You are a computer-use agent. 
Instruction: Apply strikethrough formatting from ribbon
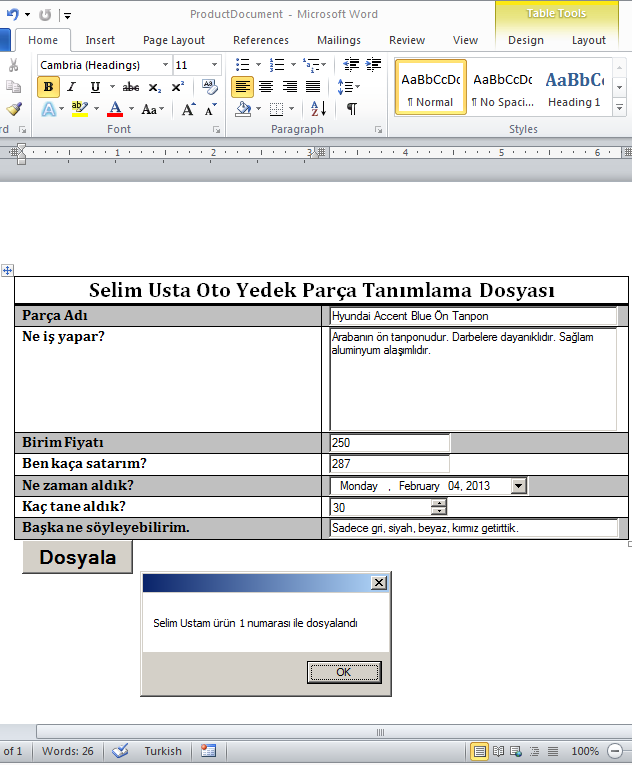[130, 87]
